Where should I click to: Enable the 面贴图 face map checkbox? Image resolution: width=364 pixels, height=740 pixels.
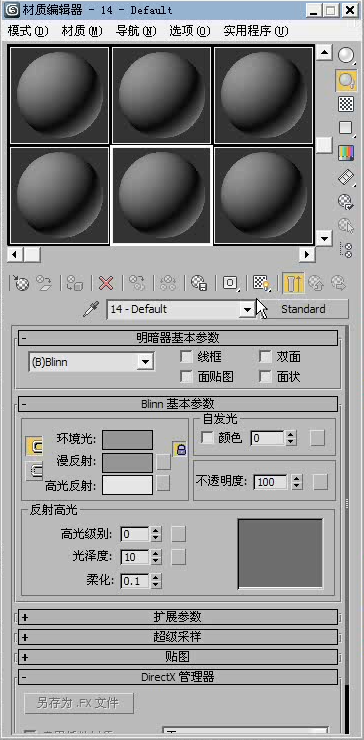187,377
